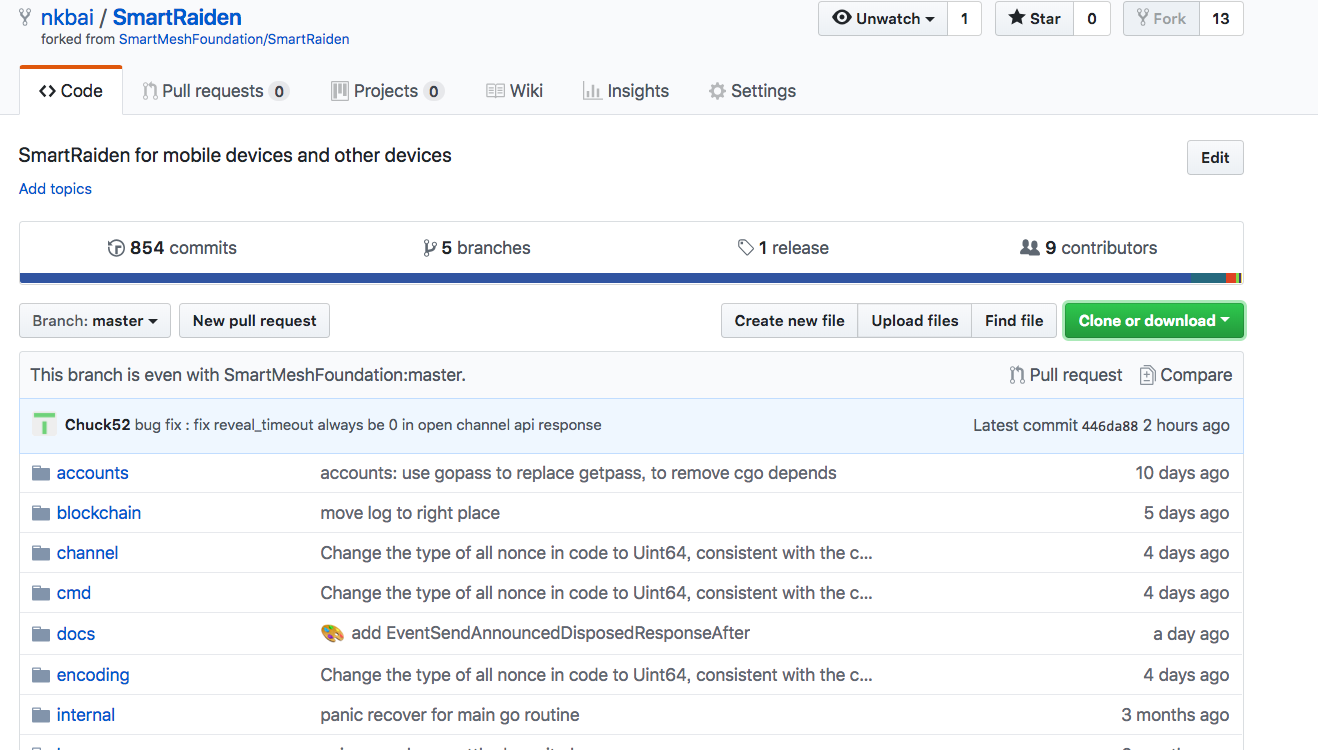Click the docs folder icon
The height and width of the screenshot is (750, 1318).
41,634
